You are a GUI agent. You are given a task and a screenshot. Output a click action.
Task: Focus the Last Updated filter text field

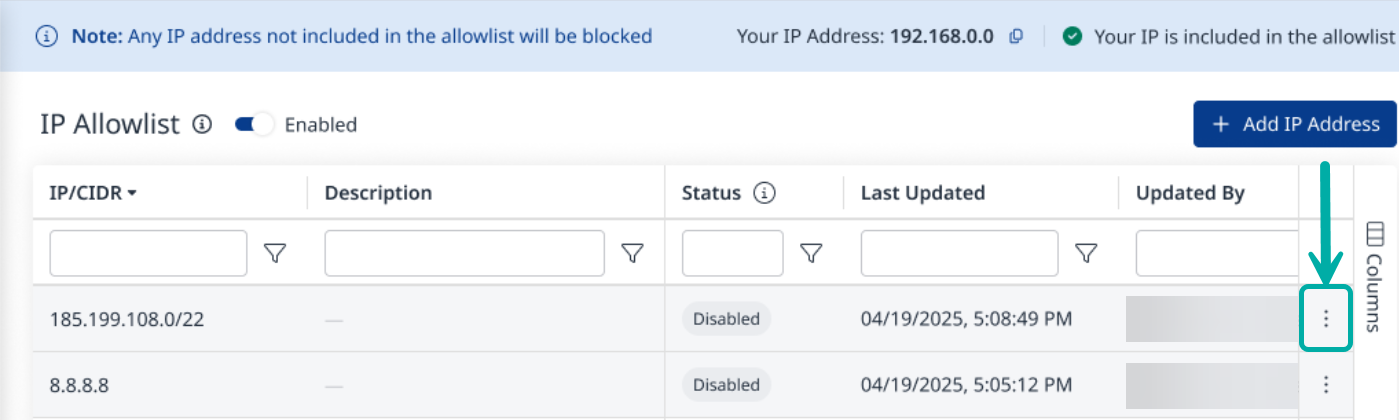pyautogui.click(x=959, y=254)
